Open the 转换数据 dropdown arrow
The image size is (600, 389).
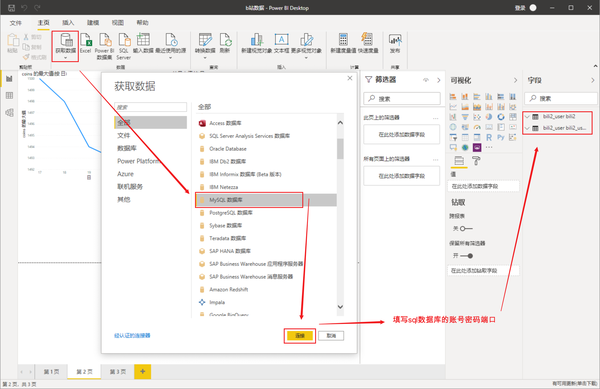click(205, 58)
